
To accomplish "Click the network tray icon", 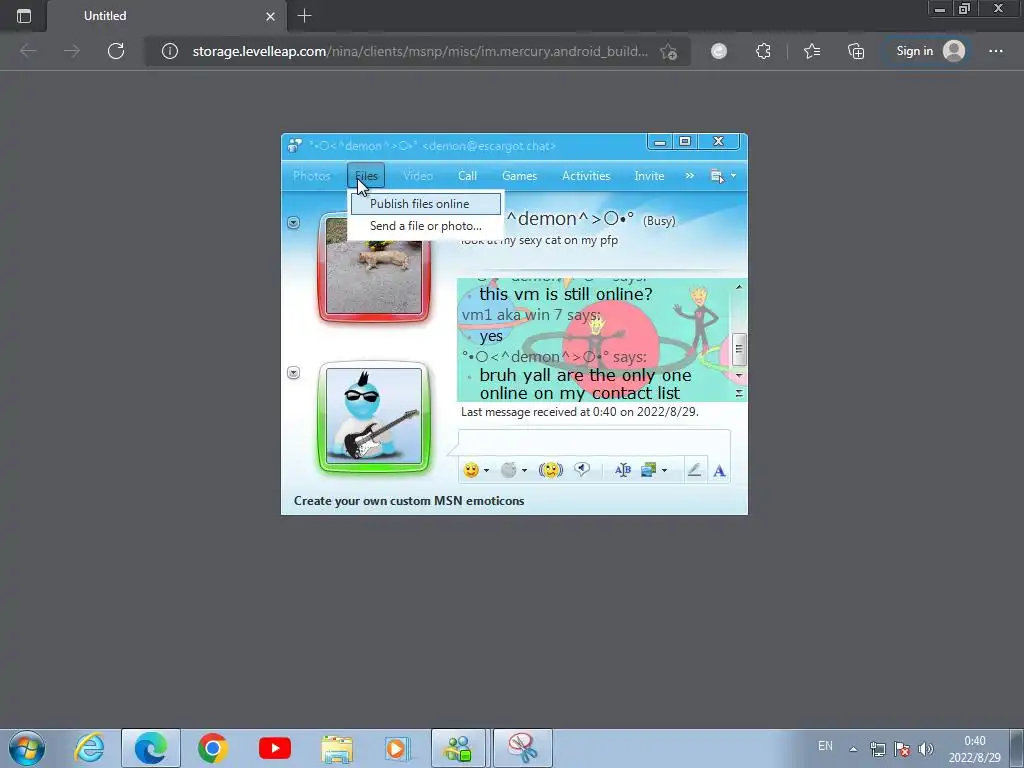I will click(x=878, y=749).
